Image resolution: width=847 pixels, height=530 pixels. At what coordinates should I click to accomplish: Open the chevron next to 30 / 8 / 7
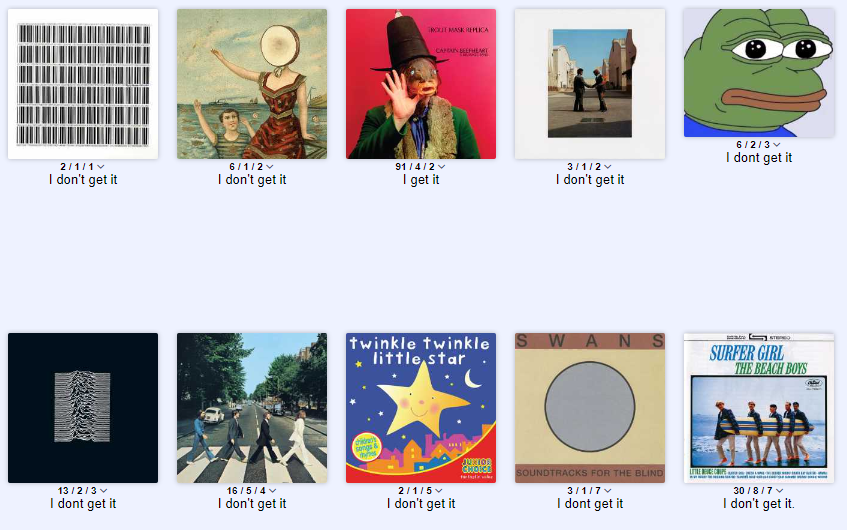coord(779,491)
